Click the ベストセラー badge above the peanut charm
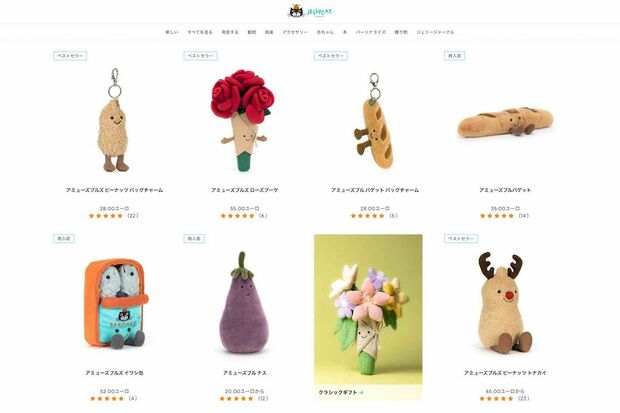Screen dimensions: 620x413 (x=70, y=56)
